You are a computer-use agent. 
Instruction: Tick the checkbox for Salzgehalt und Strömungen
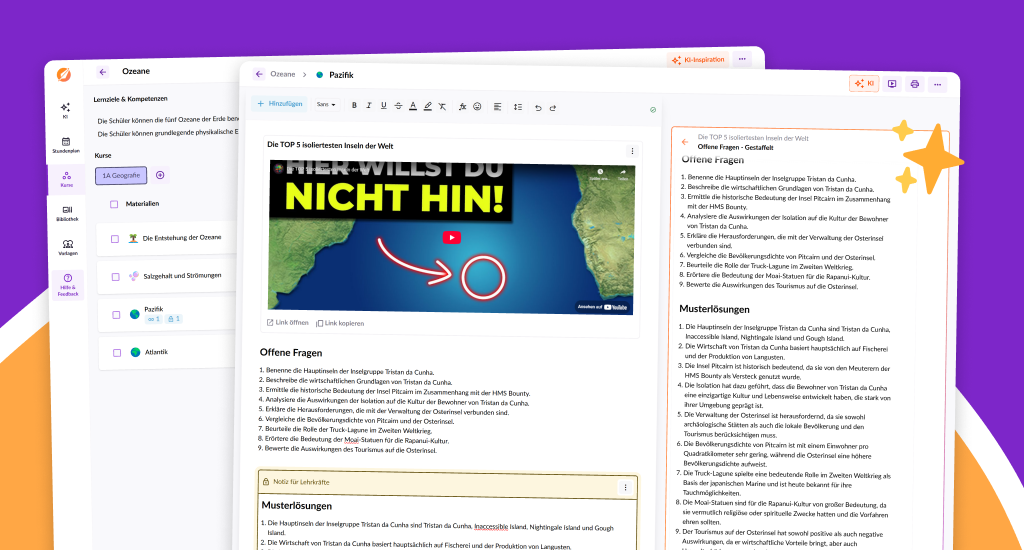tap(116, 276)
